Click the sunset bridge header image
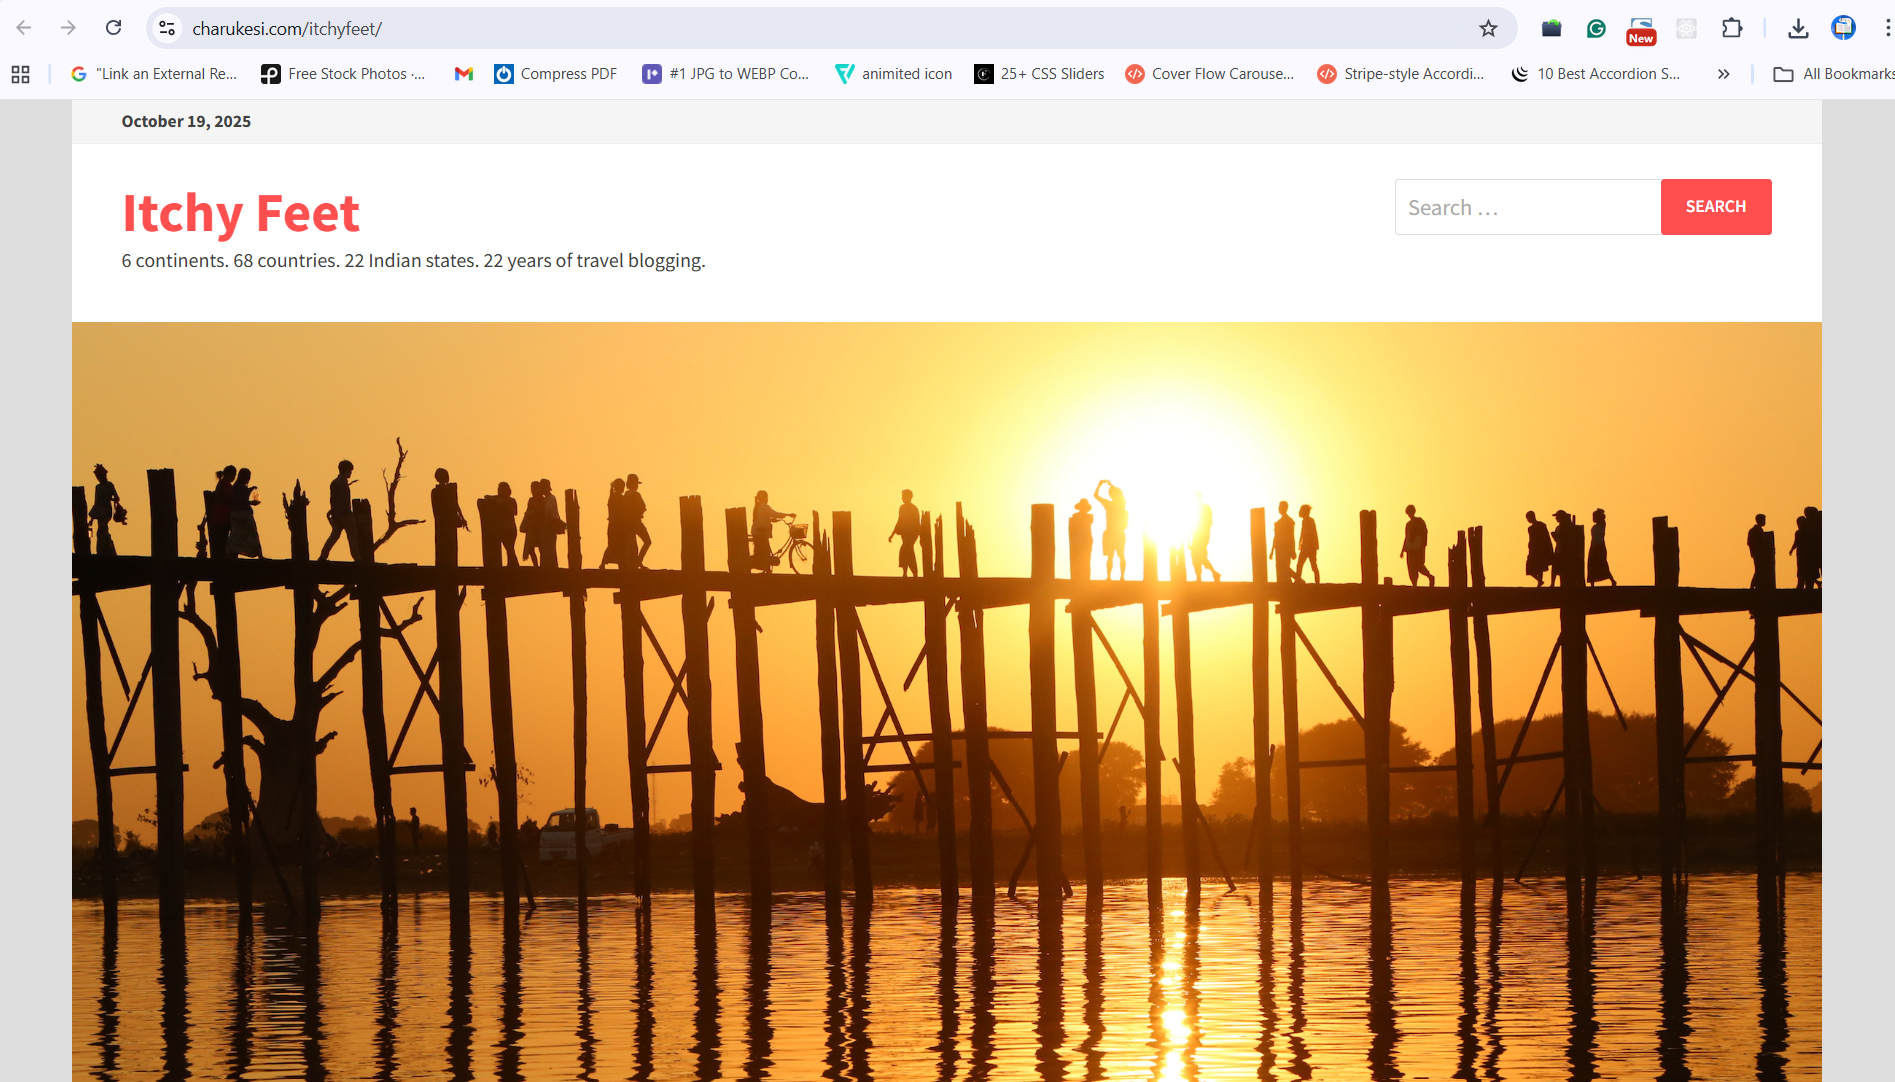The image size is (1895, 1082). tap(946, 700)
